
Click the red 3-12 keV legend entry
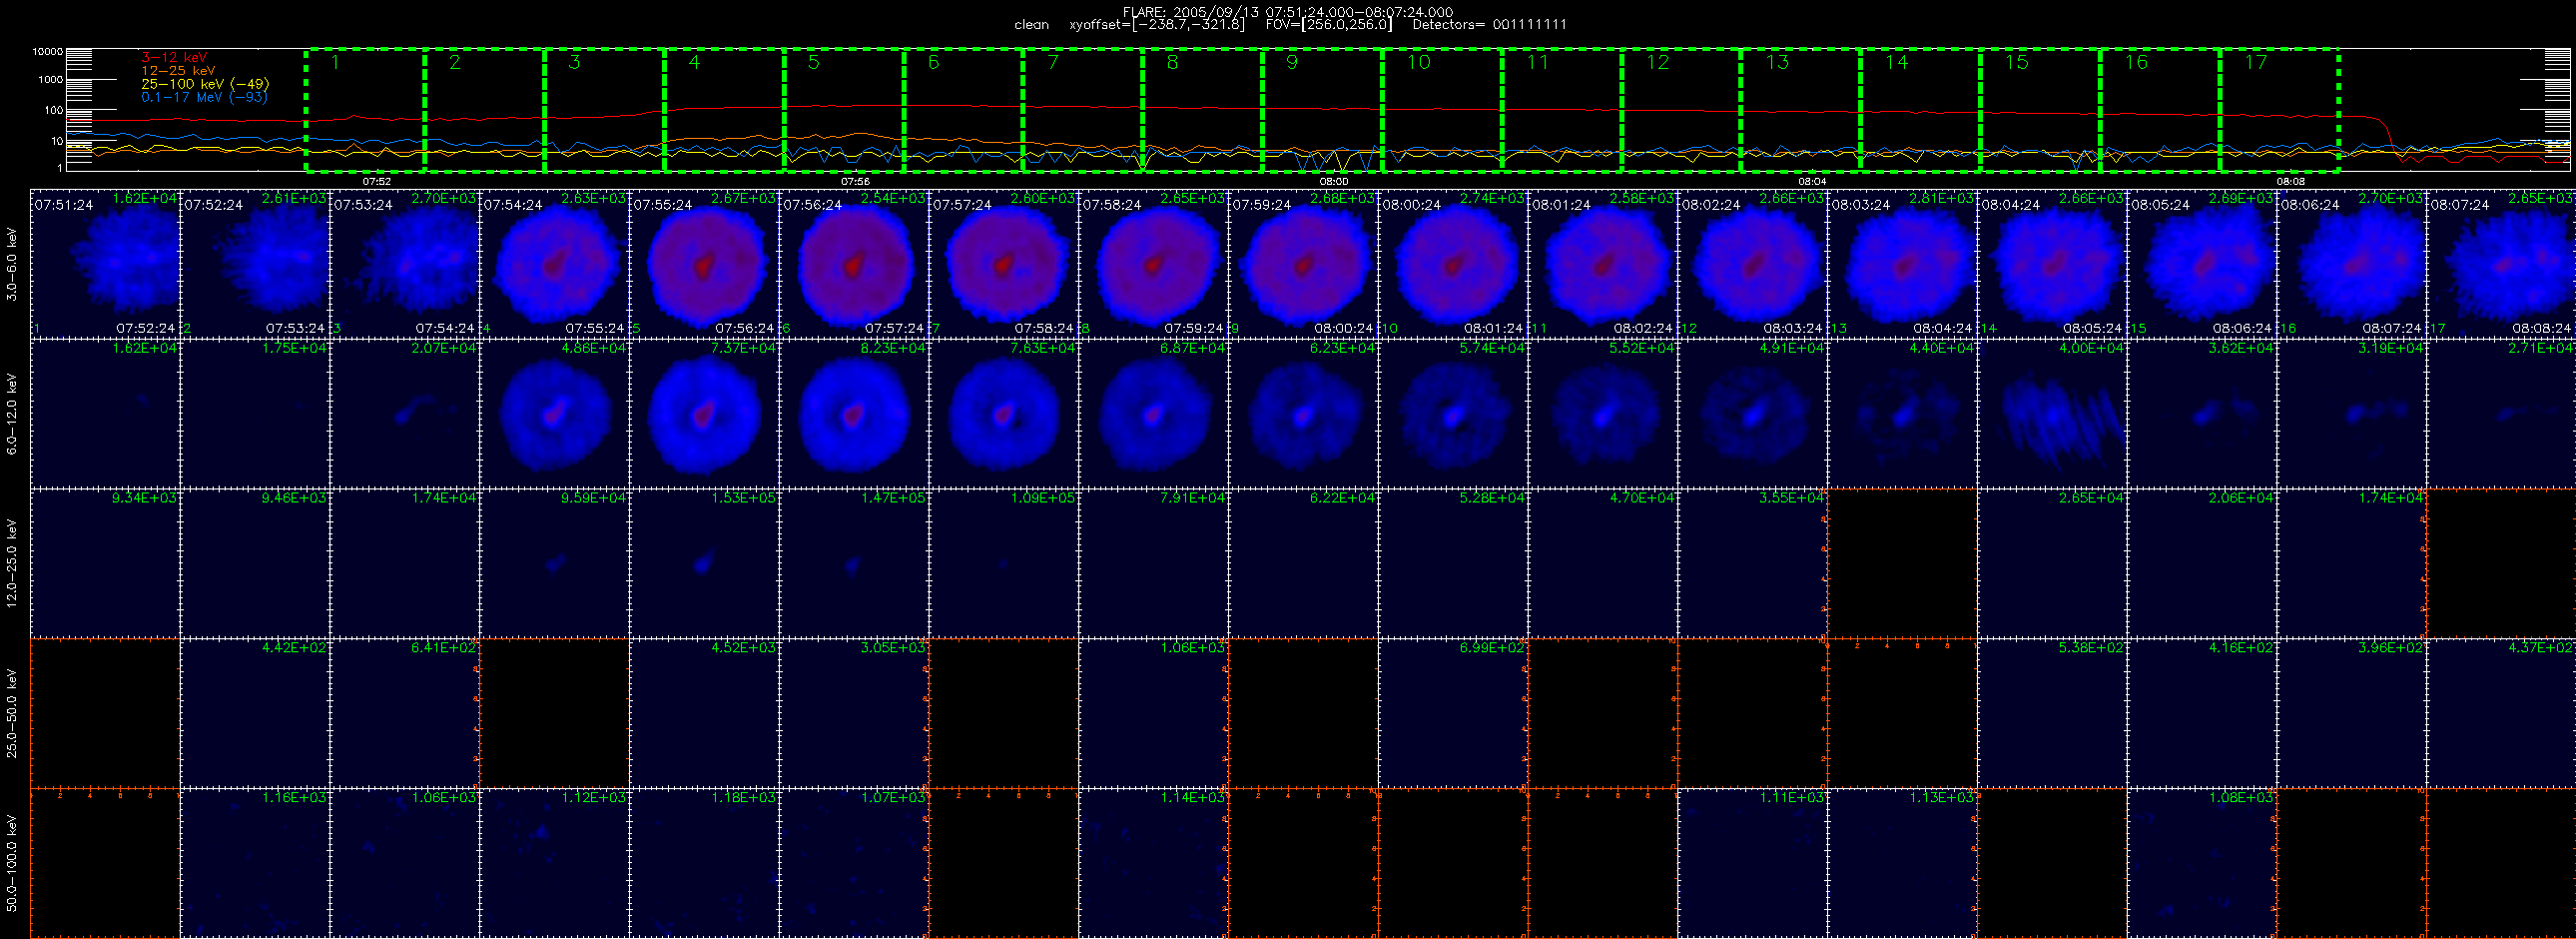click(174, 58)
